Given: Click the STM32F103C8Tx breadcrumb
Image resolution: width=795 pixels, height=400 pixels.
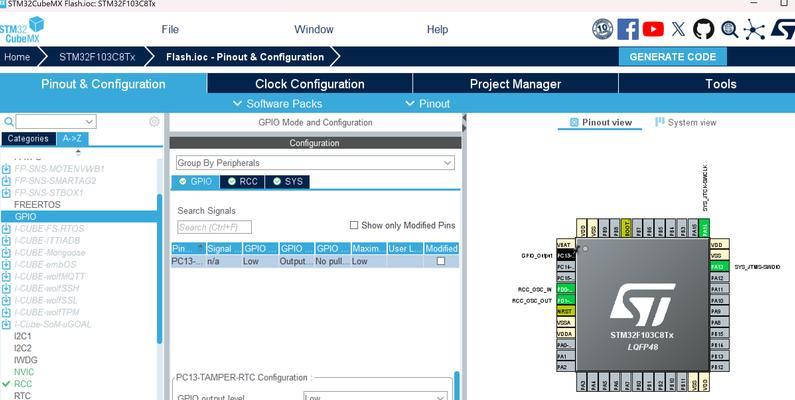Looking at the screenshot, I should tap(97, 57).
